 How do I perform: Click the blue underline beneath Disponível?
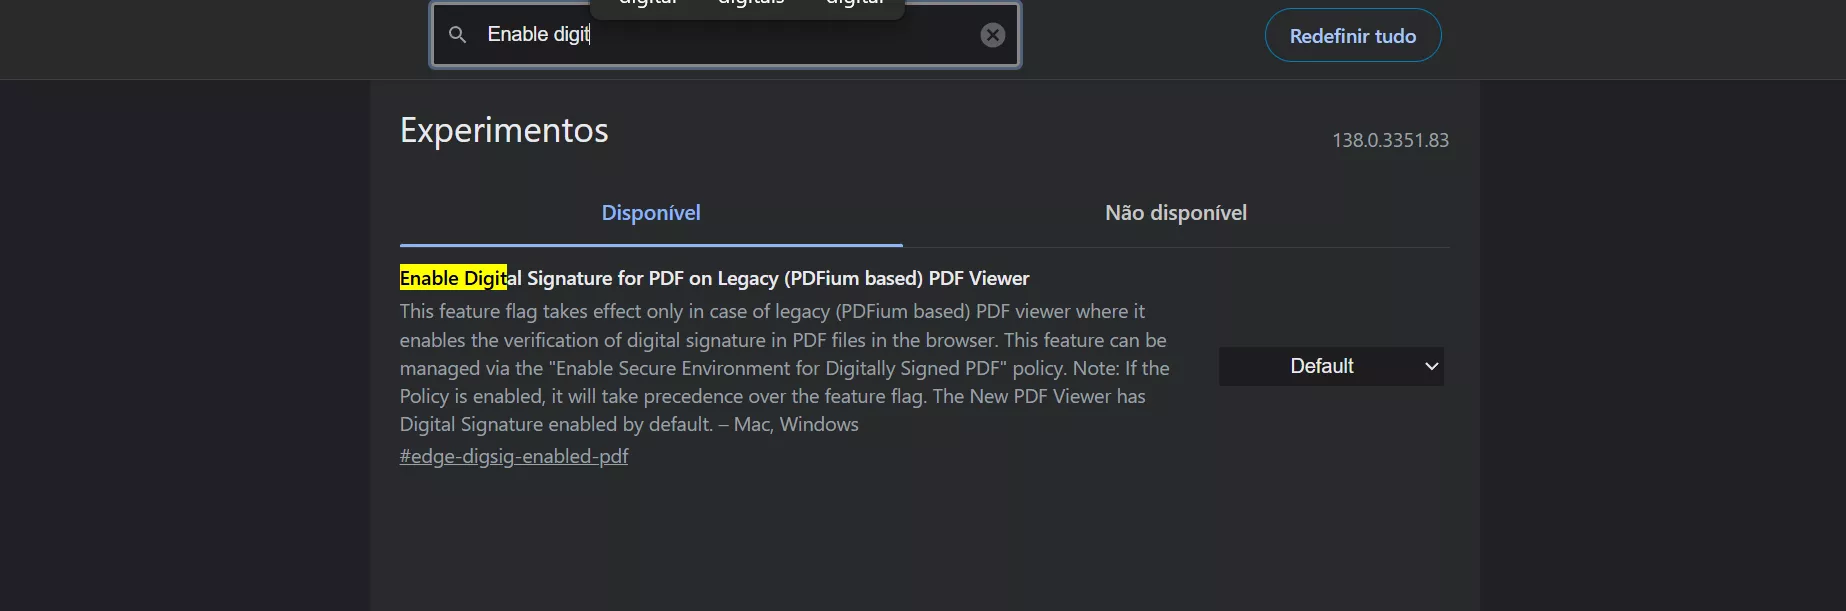(x=651, y=245)
